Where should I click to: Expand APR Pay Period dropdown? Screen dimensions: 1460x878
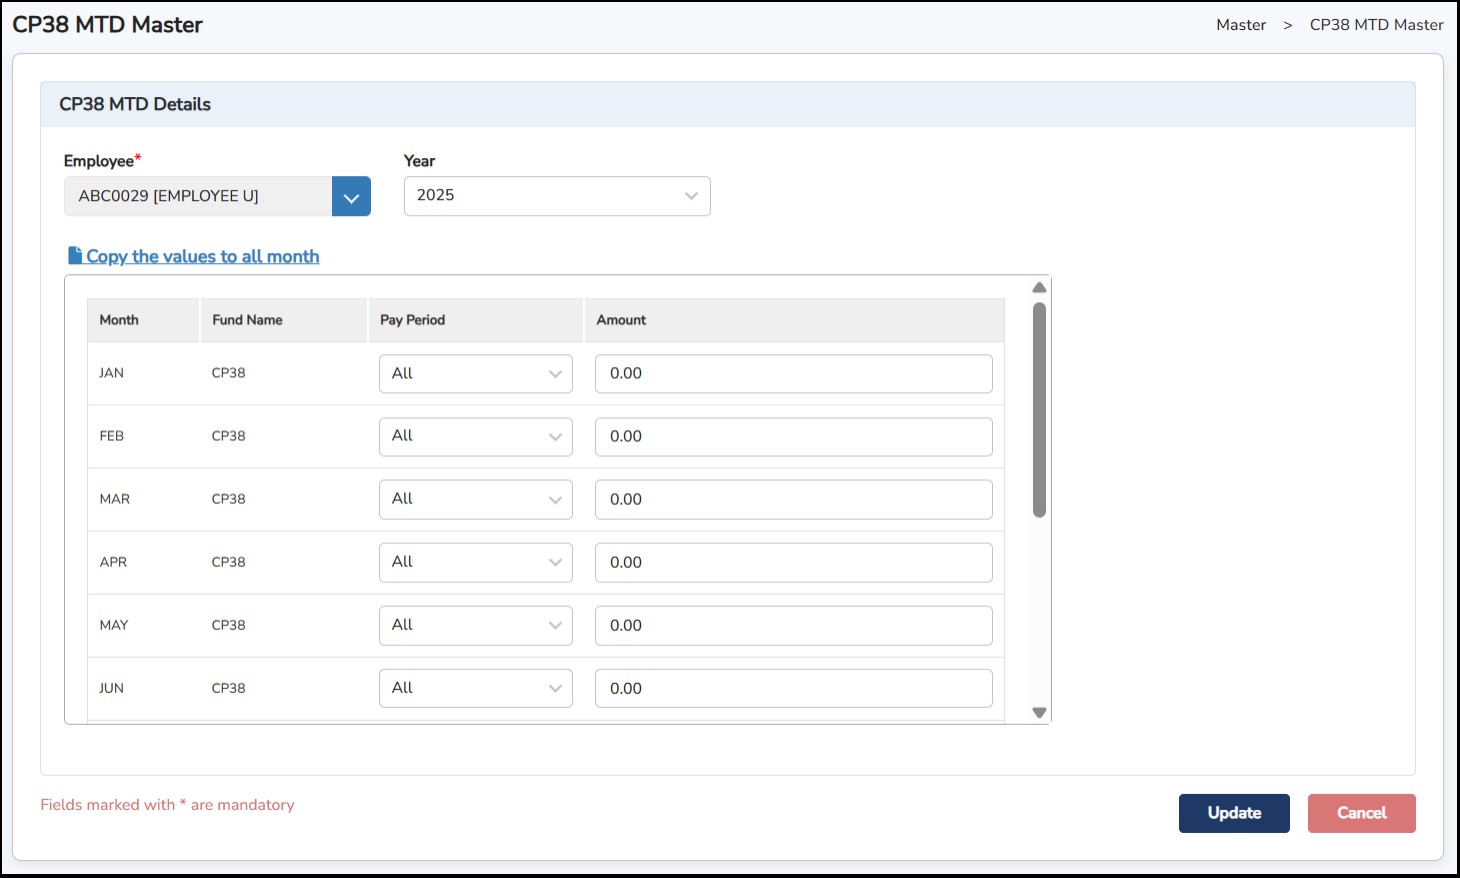pos(475,563)
